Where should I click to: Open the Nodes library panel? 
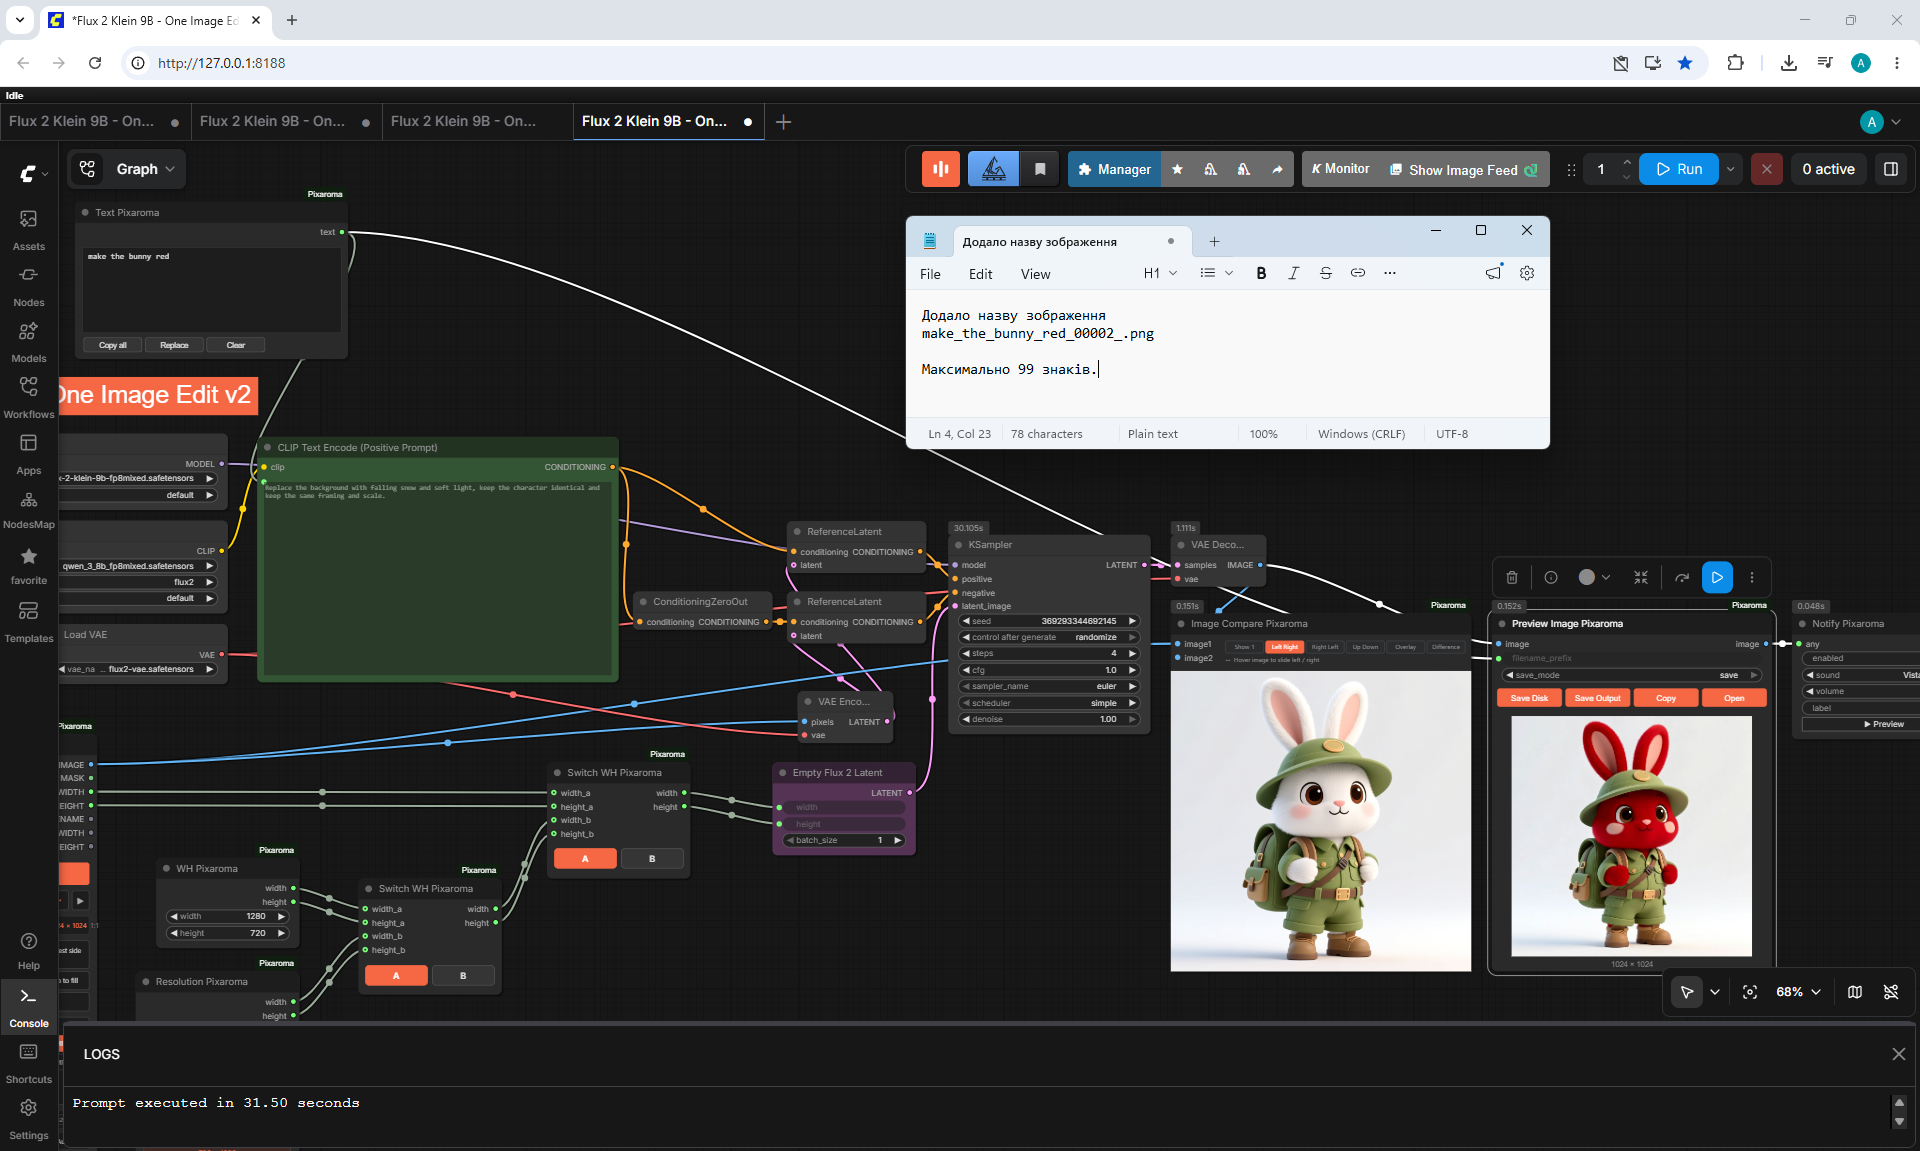pyautogui.click(x=29, y=286)
